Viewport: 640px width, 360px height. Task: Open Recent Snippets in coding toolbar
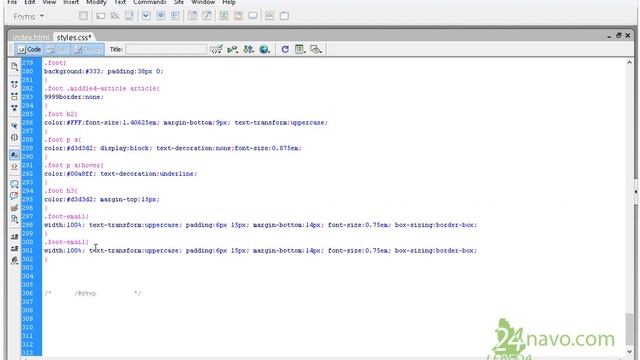14,219
